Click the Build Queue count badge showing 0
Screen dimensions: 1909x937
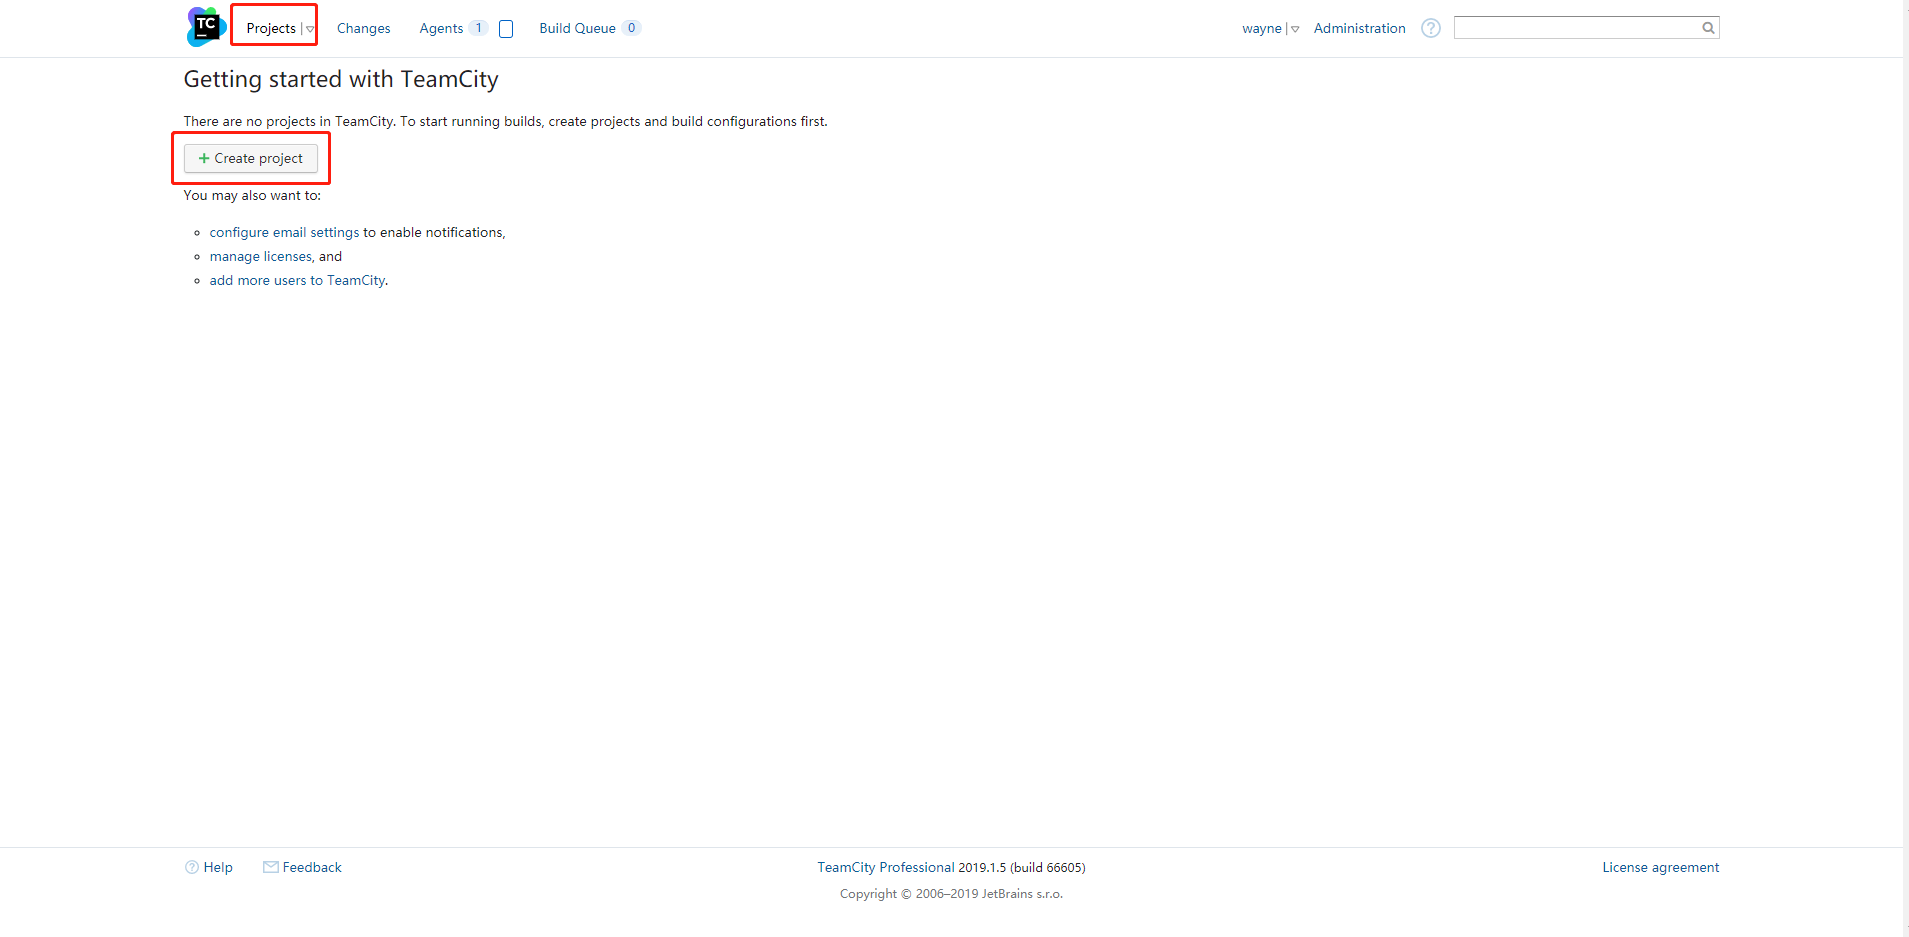coord(631,28)
